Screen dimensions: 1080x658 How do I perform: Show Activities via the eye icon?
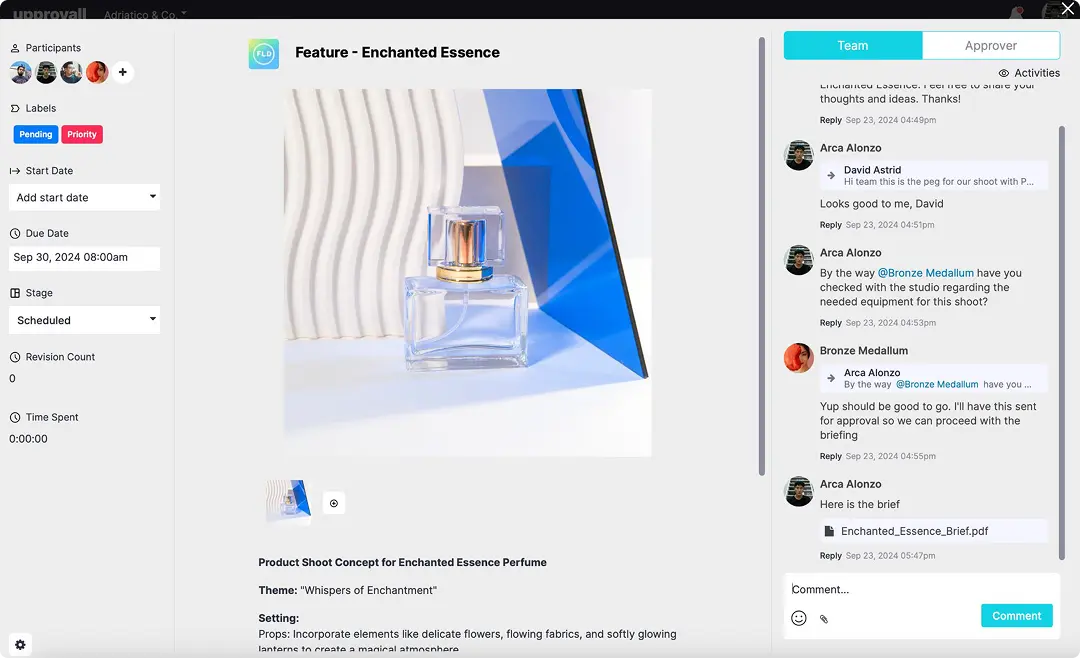pos(1029,73)
